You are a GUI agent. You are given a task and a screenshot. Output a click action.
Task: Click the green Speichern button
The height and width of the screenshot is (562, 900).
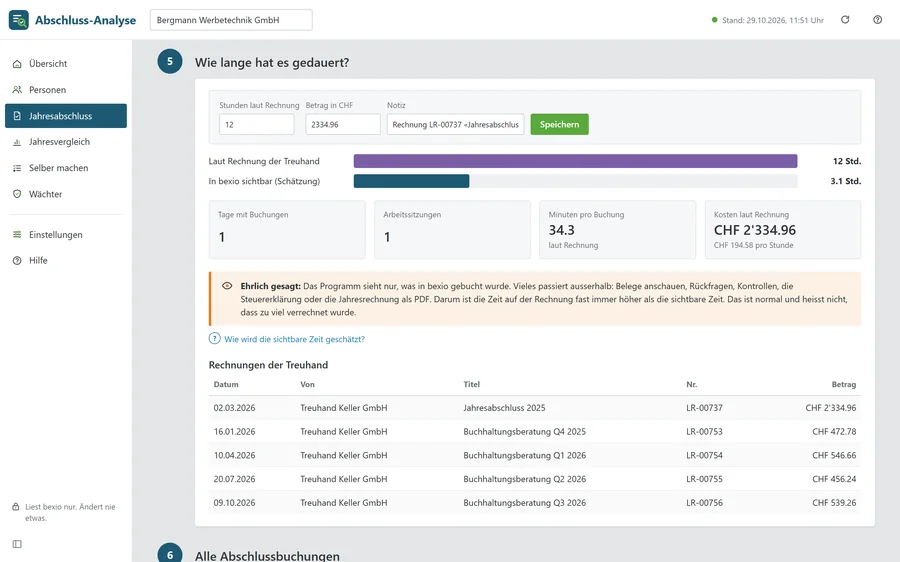[x=560, y=124]
